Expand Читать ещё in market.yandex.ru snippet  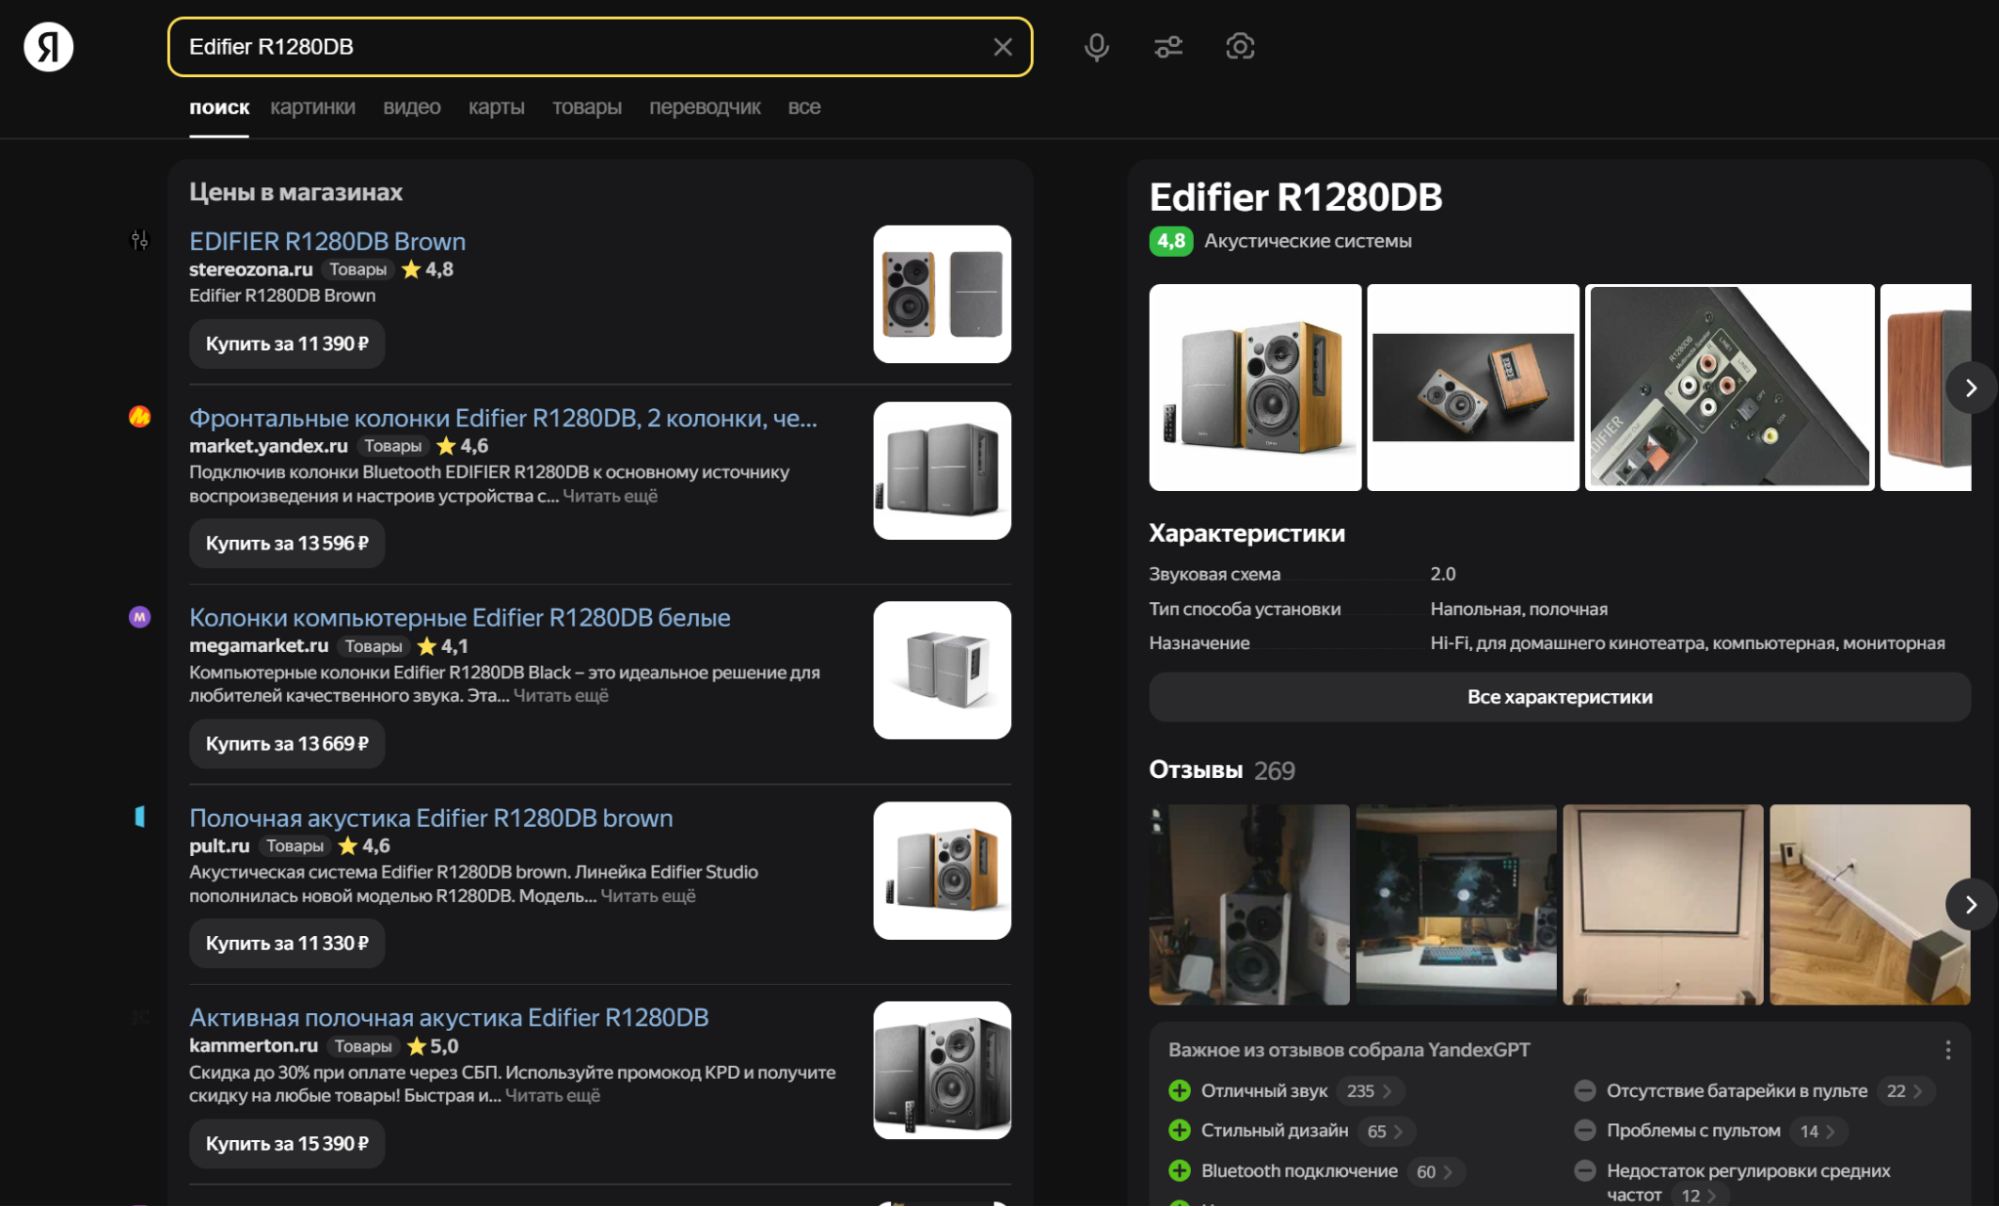610,496
